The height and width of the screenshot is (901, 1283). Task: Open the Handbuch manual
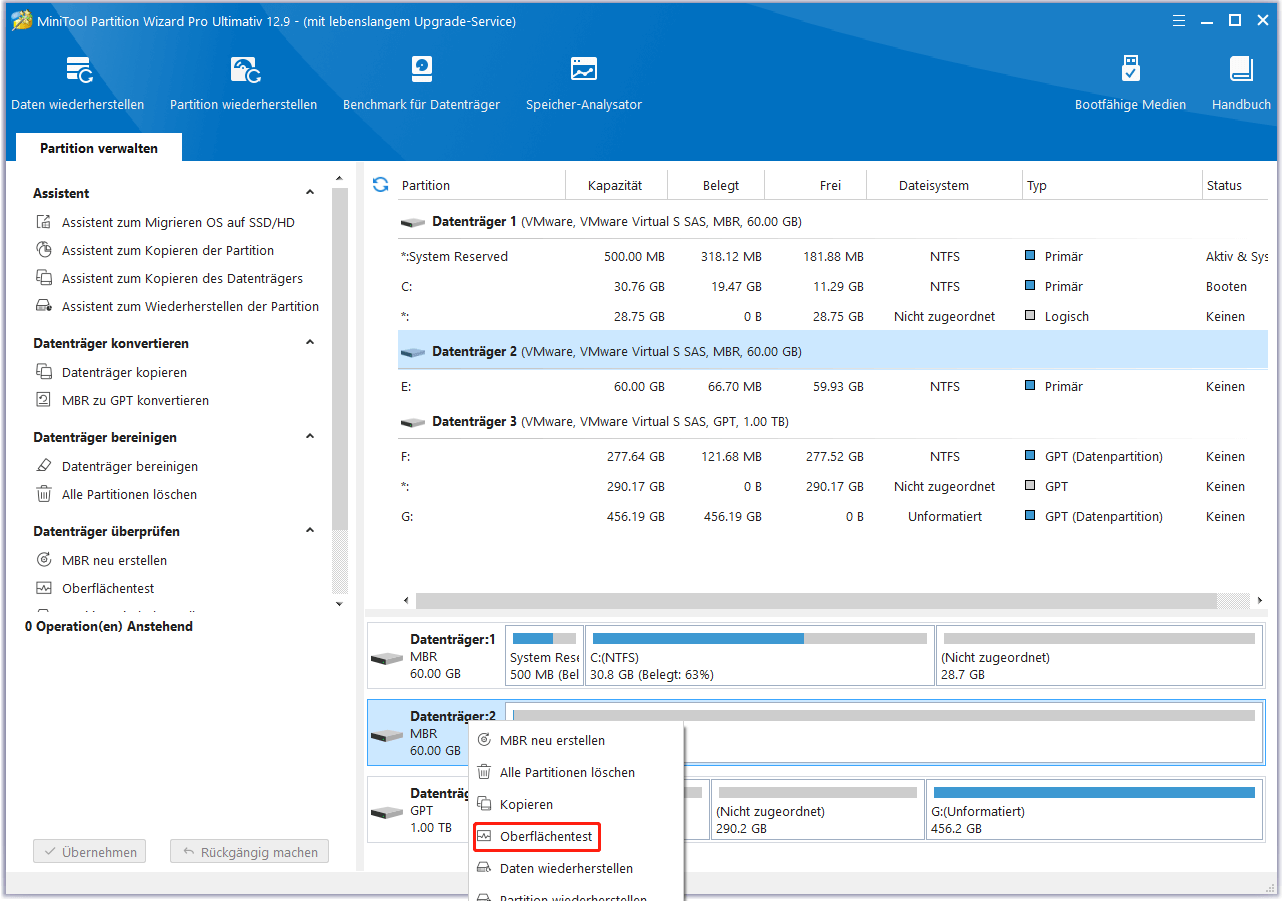(1241, 84)
